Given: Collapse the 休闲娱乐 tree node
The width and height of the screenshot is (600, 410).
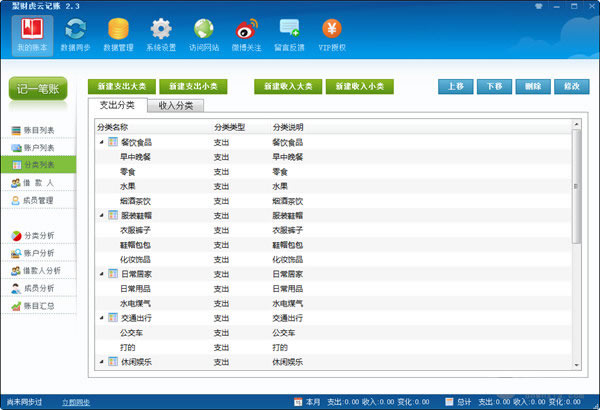Looking at the screenshot, I should (102, 362).
